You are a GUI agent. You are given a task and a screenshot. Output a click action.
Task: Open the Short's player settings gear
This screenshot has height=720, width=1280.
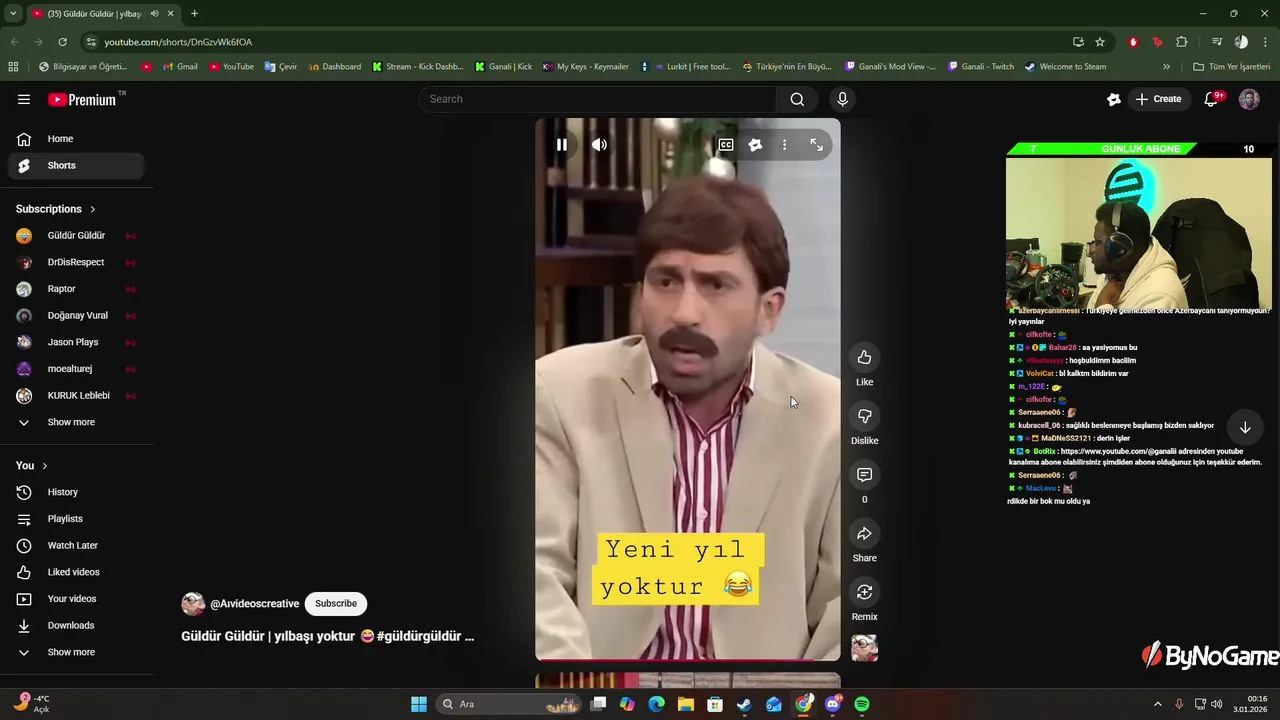click(x=755, y=145)
